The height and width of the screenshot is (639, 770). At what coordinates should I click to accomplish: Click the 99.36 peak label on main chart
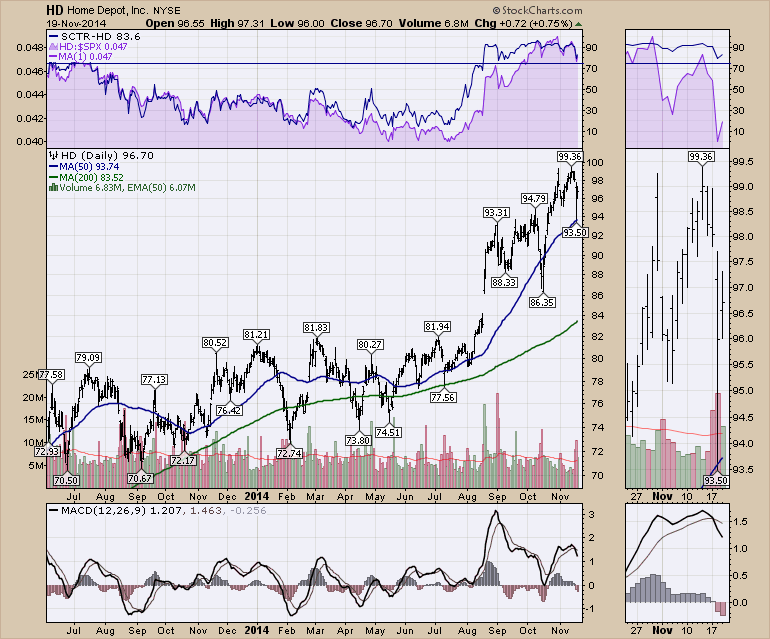pyautogui.click(x=570, y=157)
